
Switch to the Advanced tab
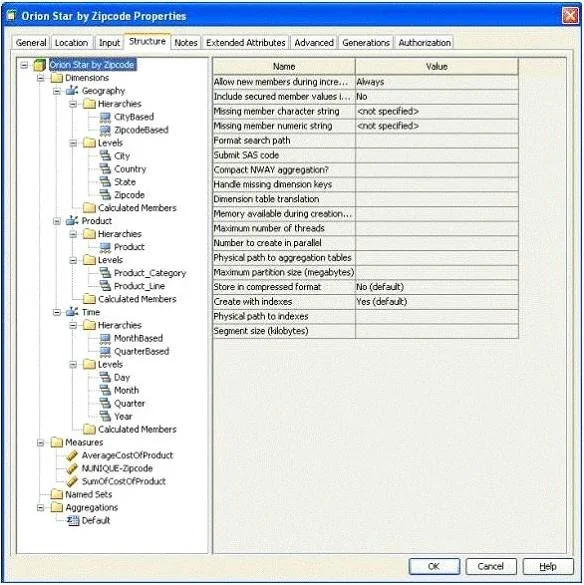[x=314, y=43]
